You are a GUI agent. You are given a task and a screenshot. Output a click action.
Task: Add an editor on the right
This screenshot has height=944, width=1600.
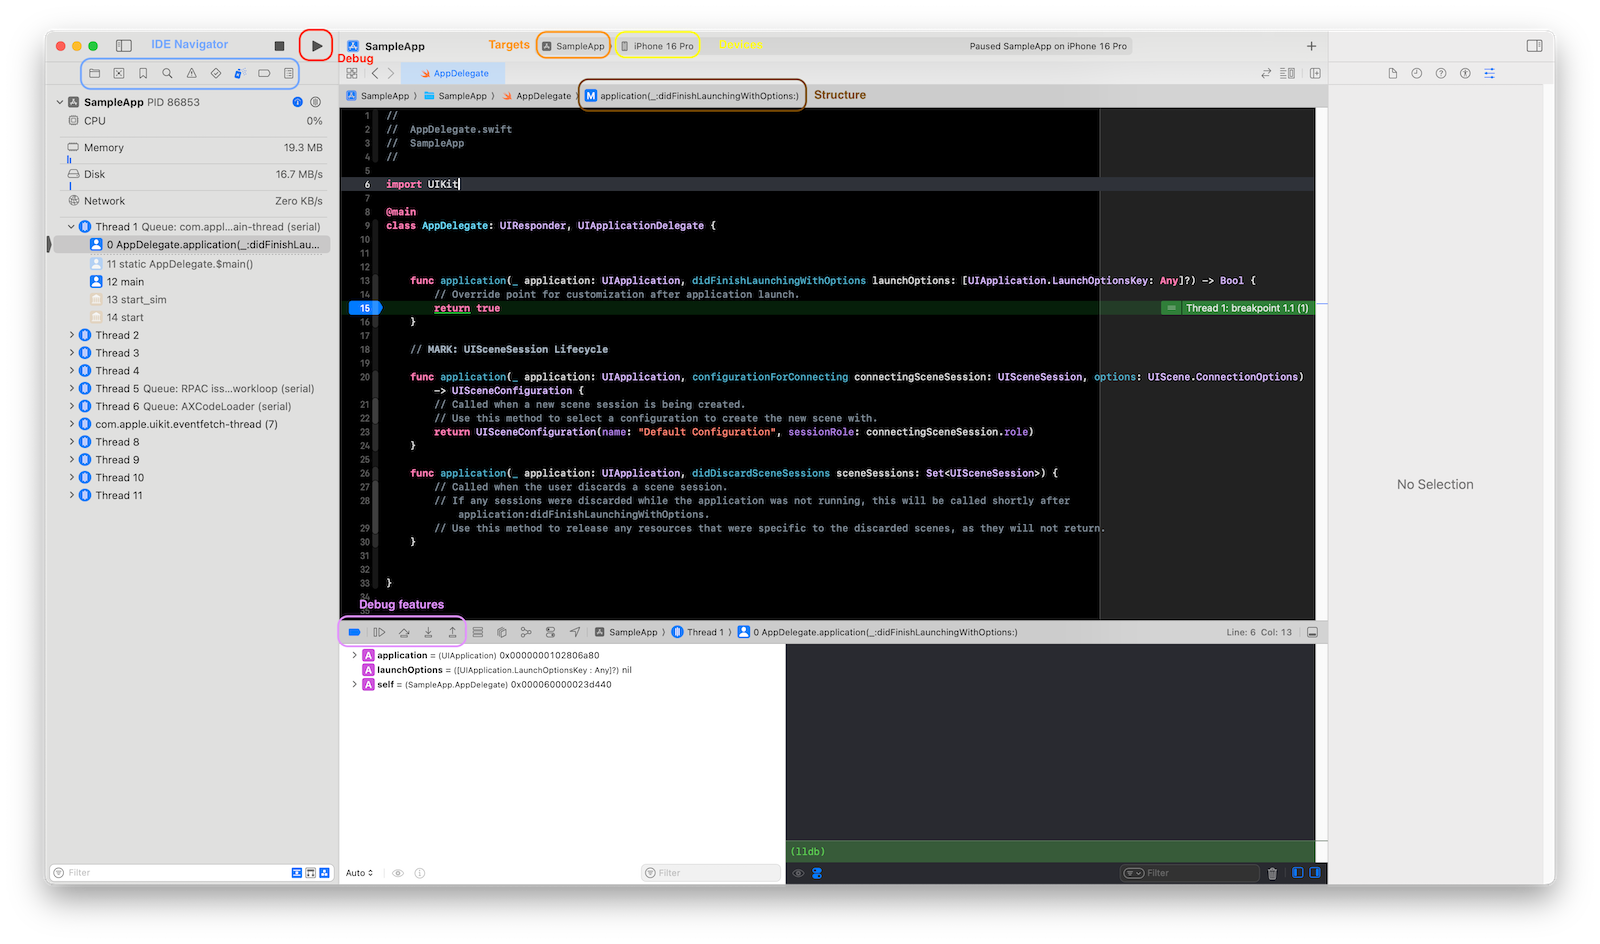[1315, 73]
